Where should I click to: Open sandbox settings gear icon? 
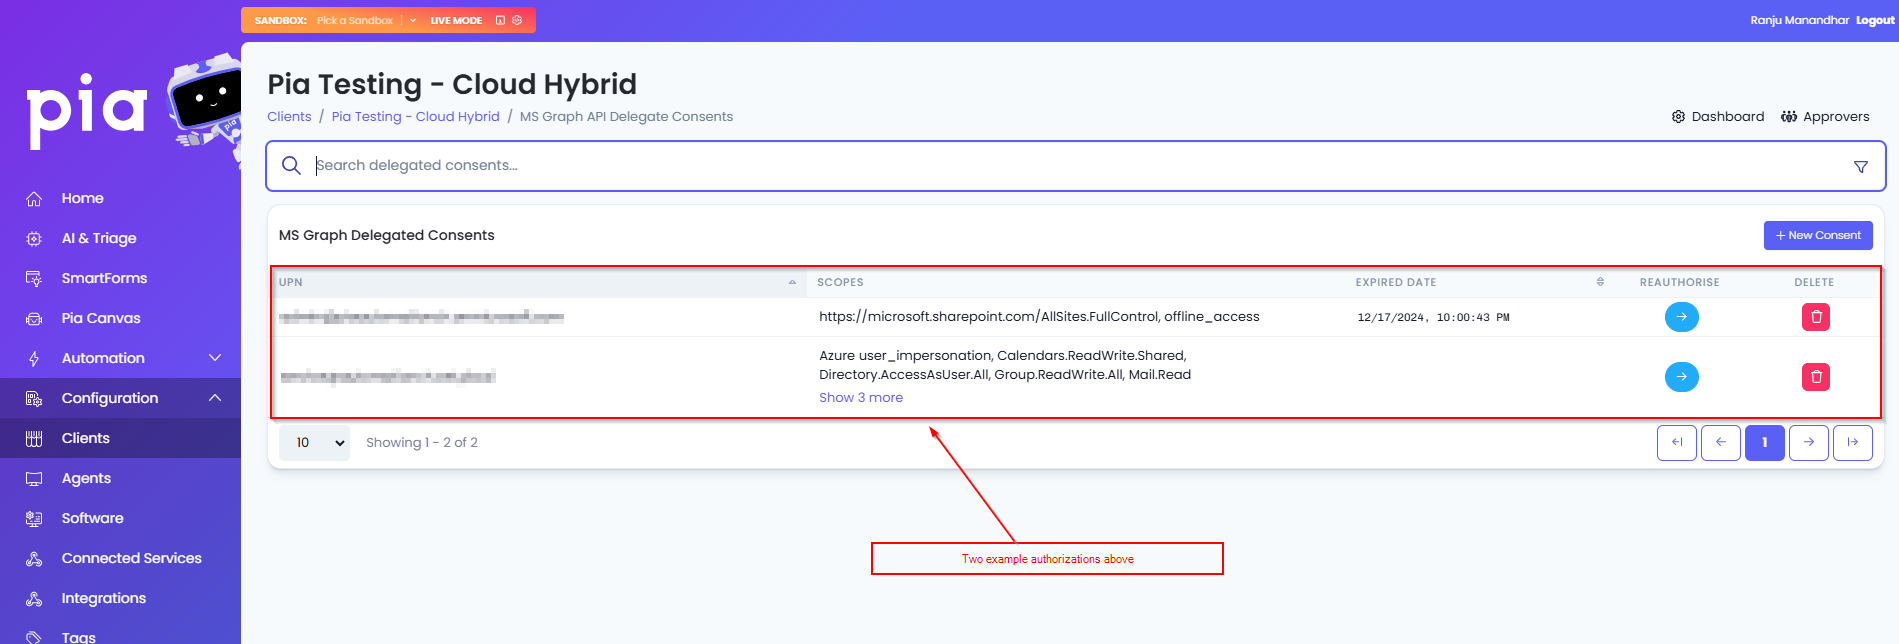517,20
